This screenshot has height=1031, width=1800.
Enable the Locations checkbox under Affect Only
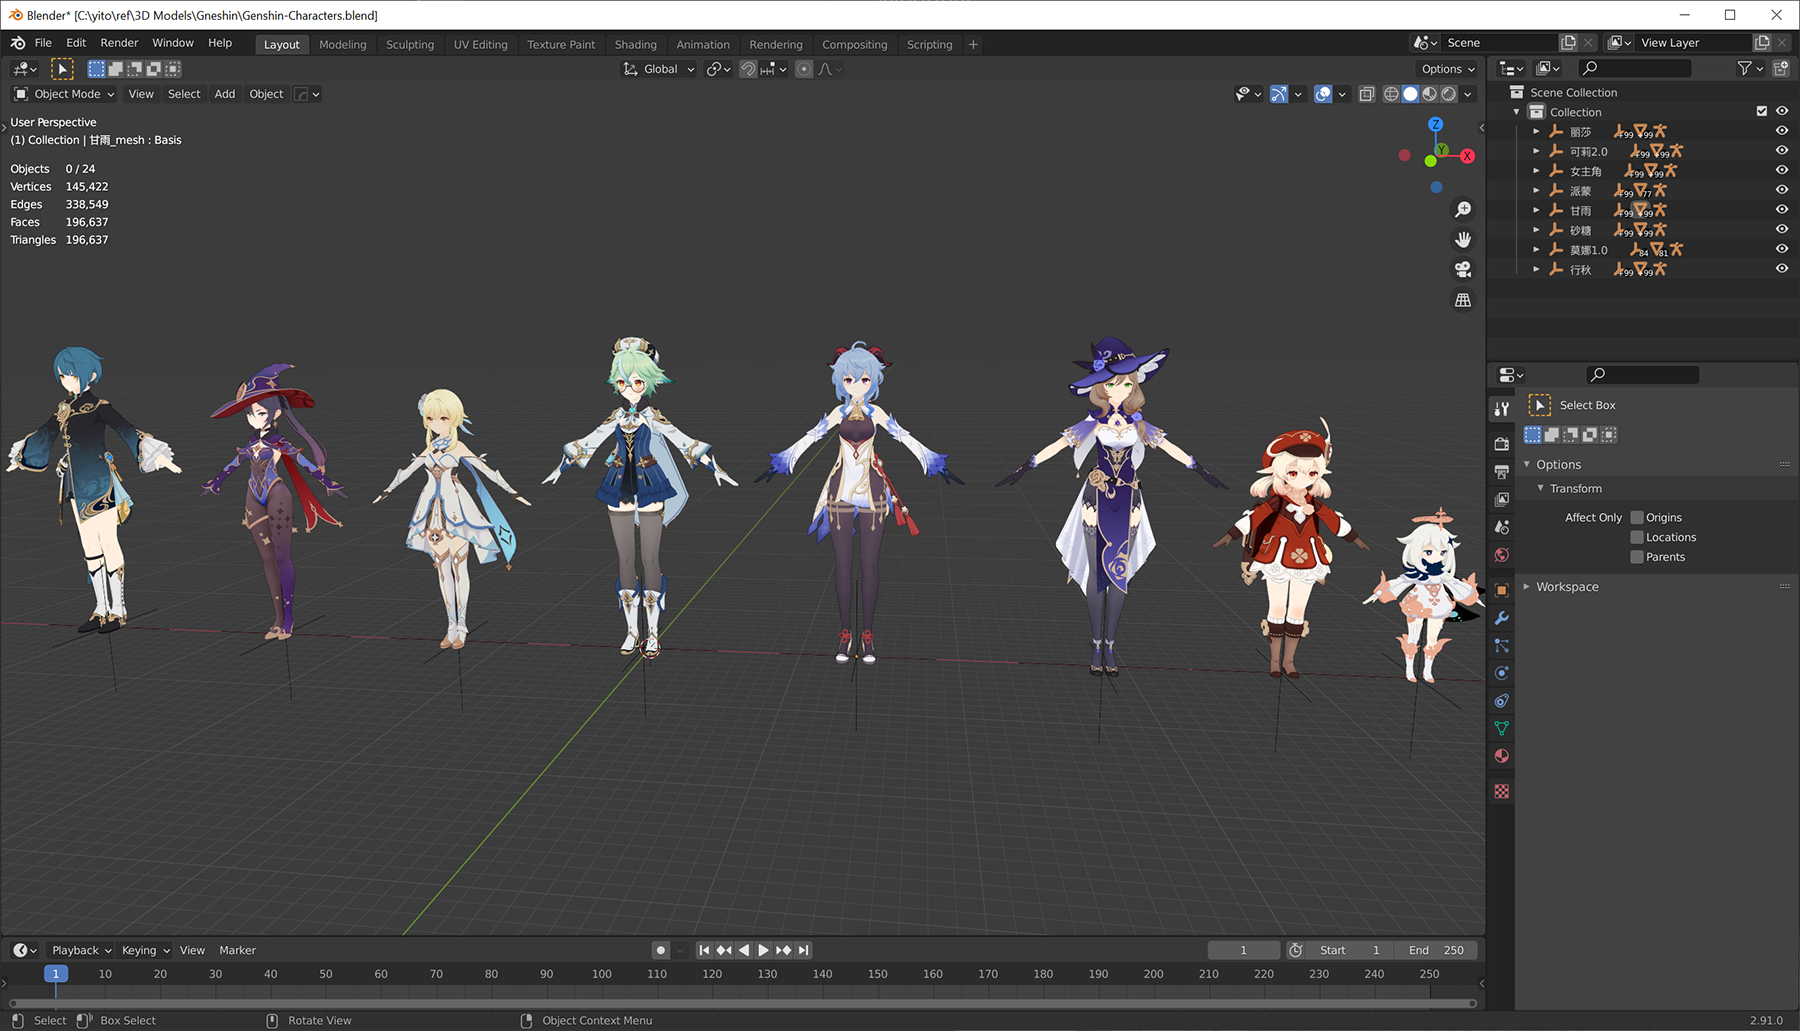(1637, 537)
